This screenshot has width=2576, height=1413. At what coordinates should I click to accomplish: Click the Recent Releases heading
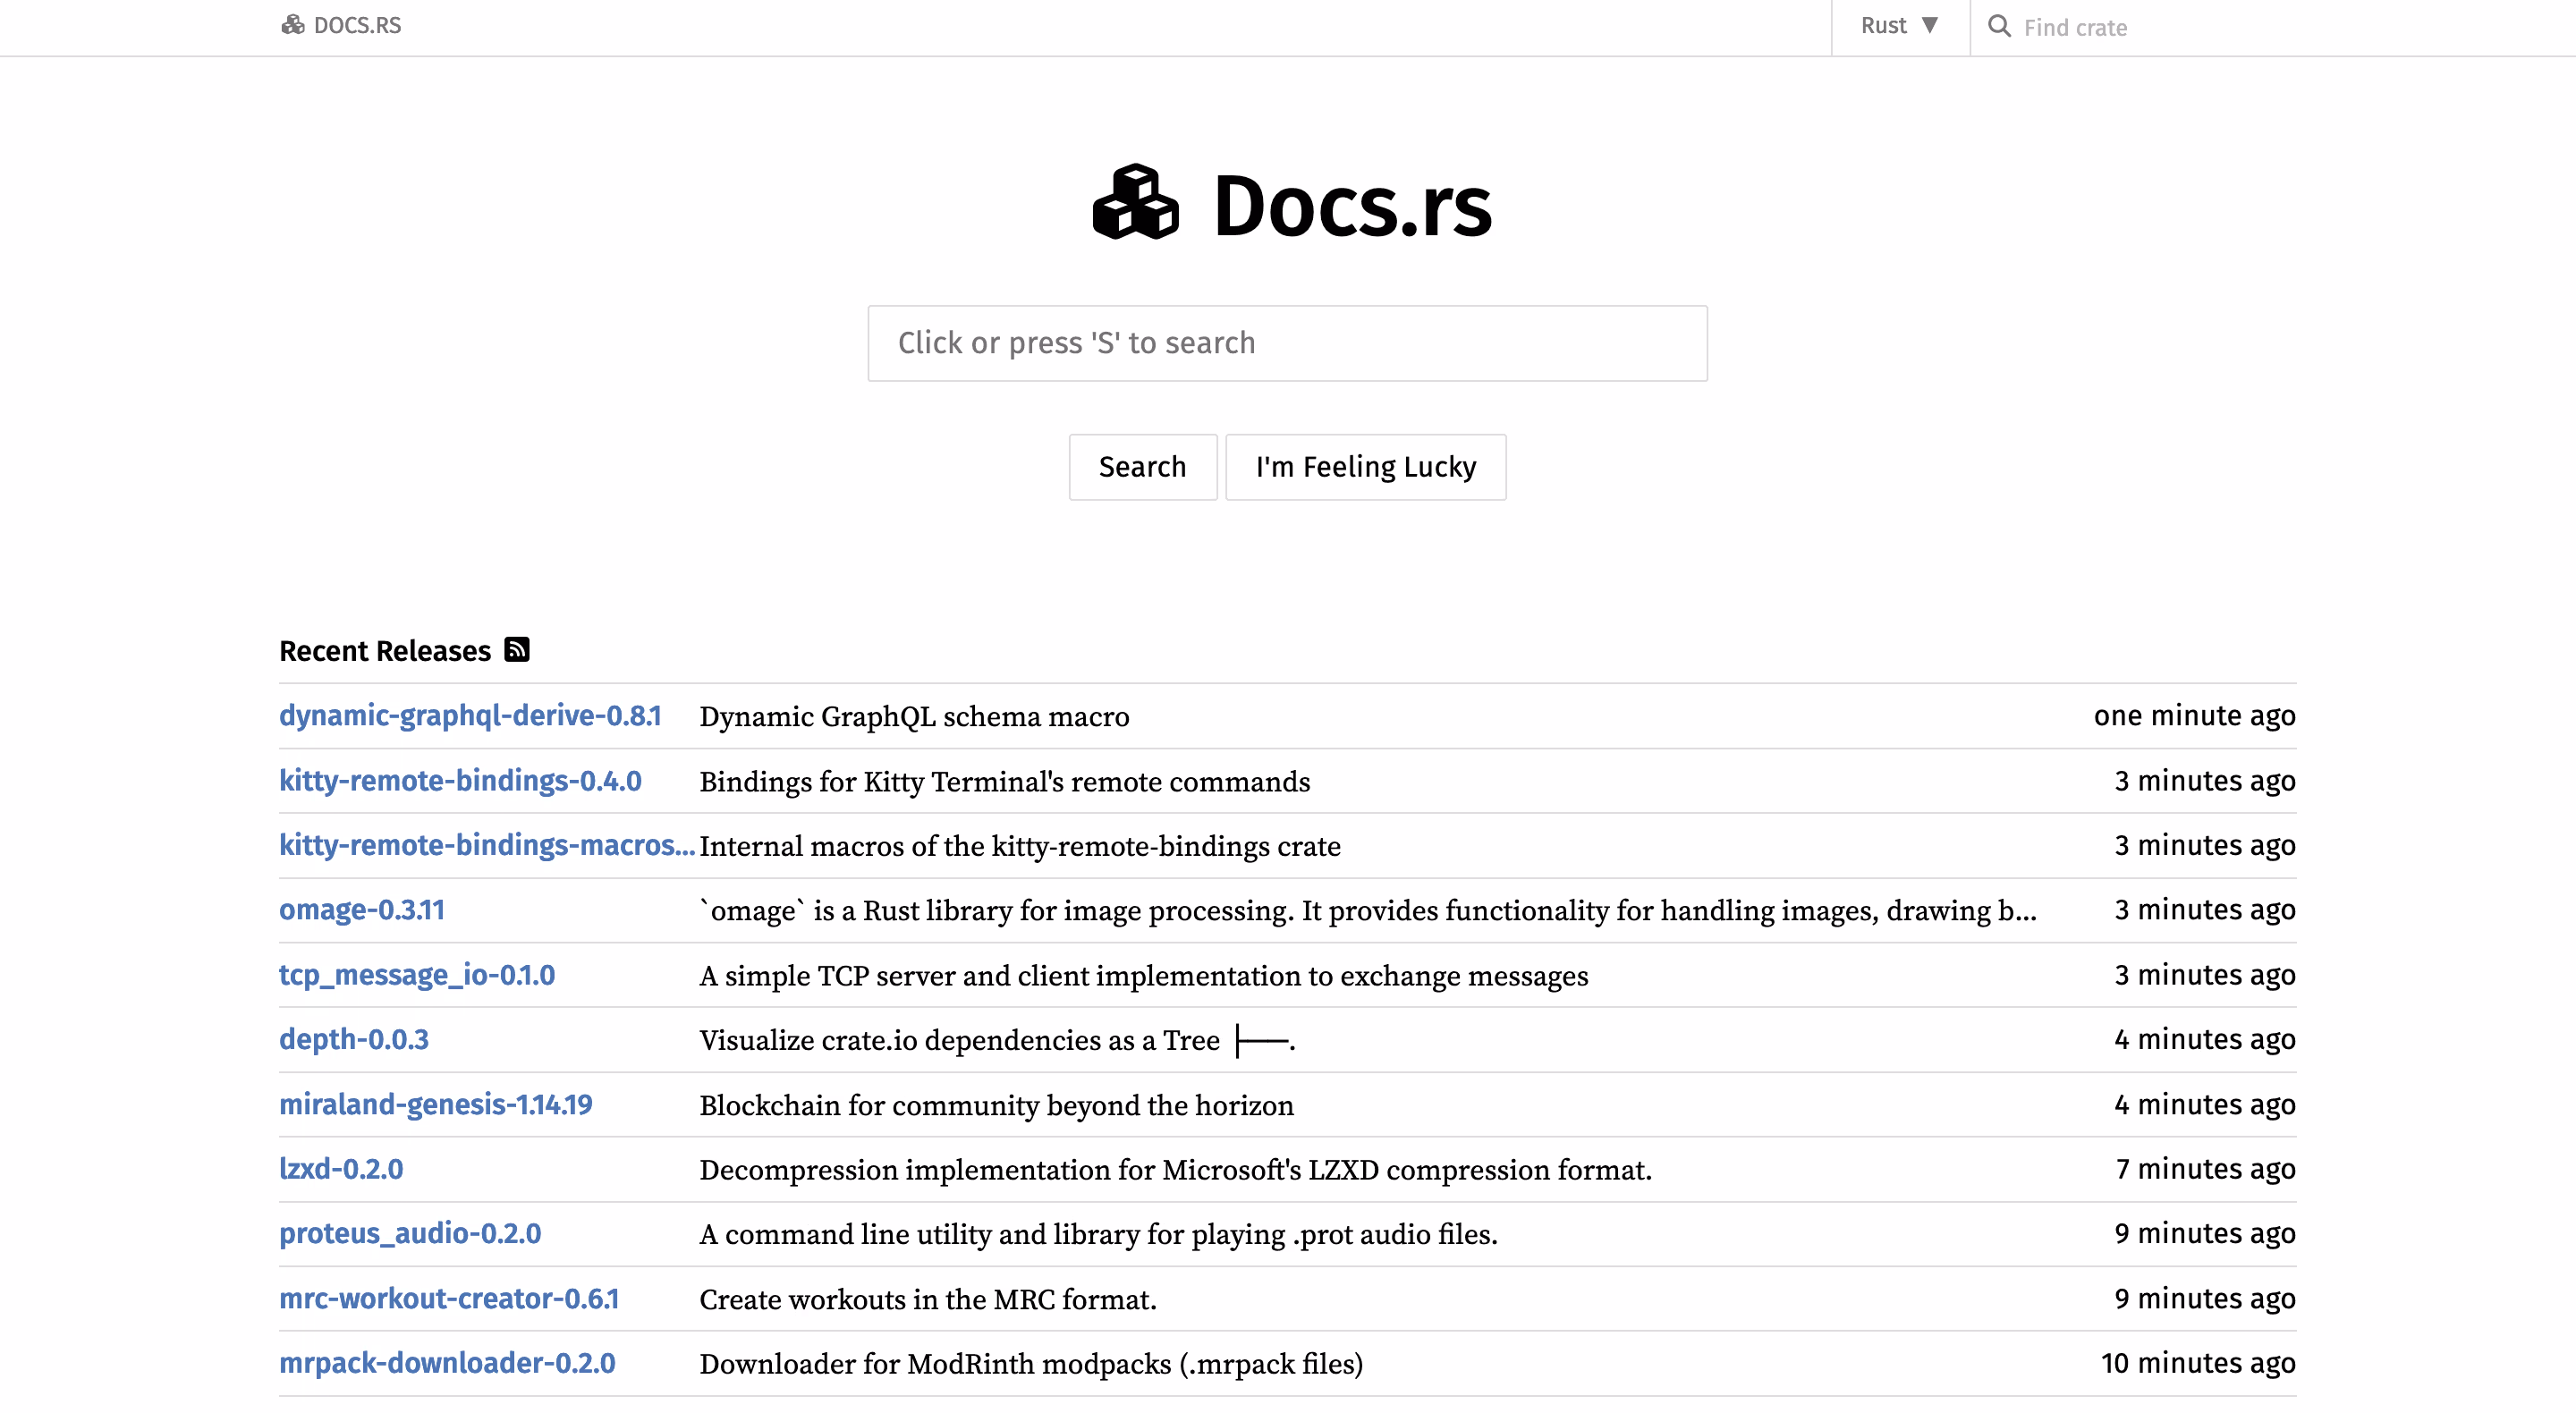[x=385, y=651]
